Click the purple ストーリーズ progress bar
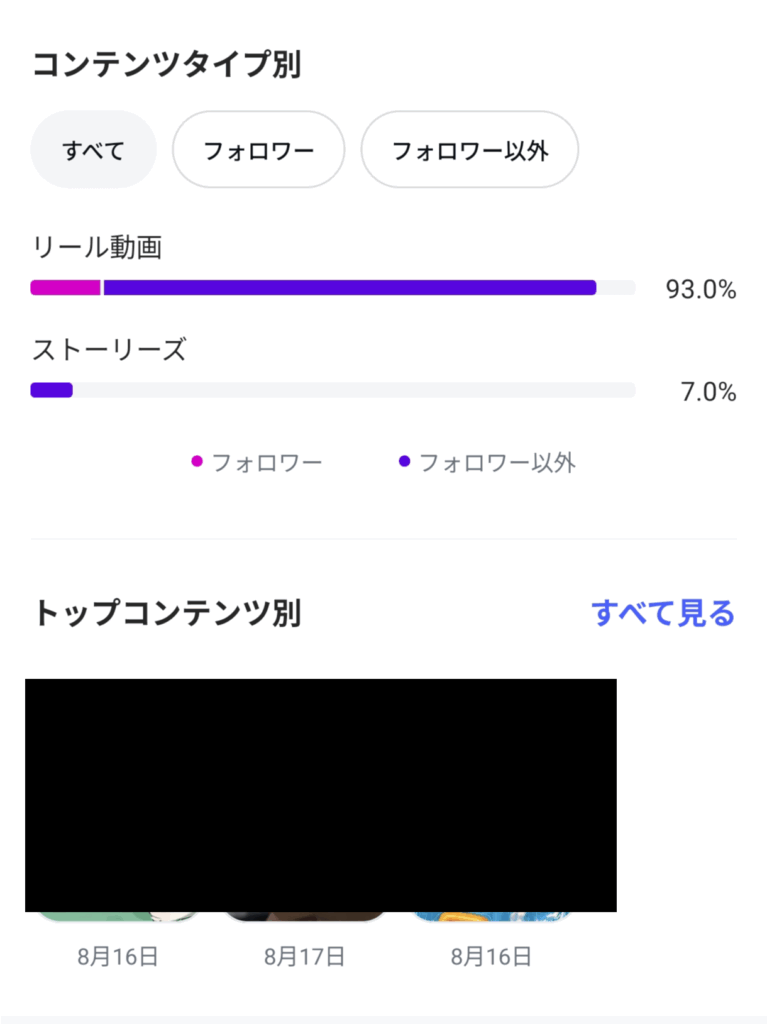This screenshot has height=1024, width=767. [x=51, y=390]
